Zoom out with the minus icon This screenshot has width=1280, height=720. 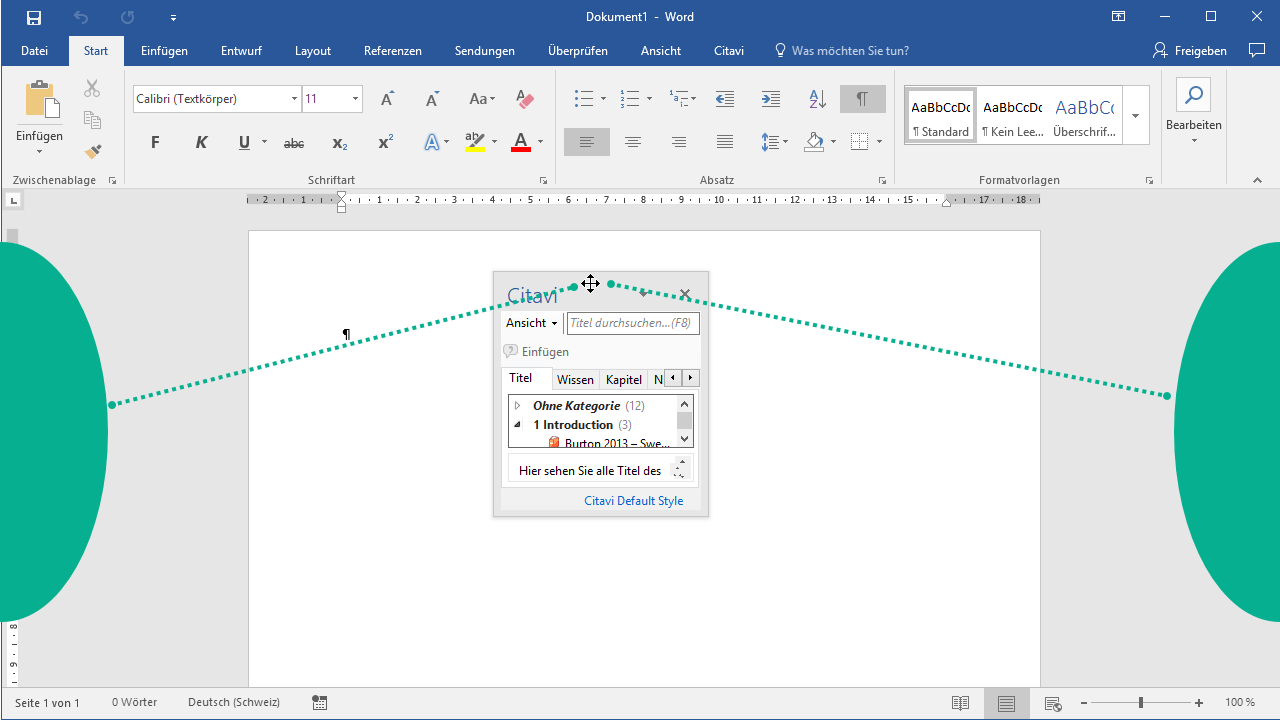click(x=1083, y=703)
